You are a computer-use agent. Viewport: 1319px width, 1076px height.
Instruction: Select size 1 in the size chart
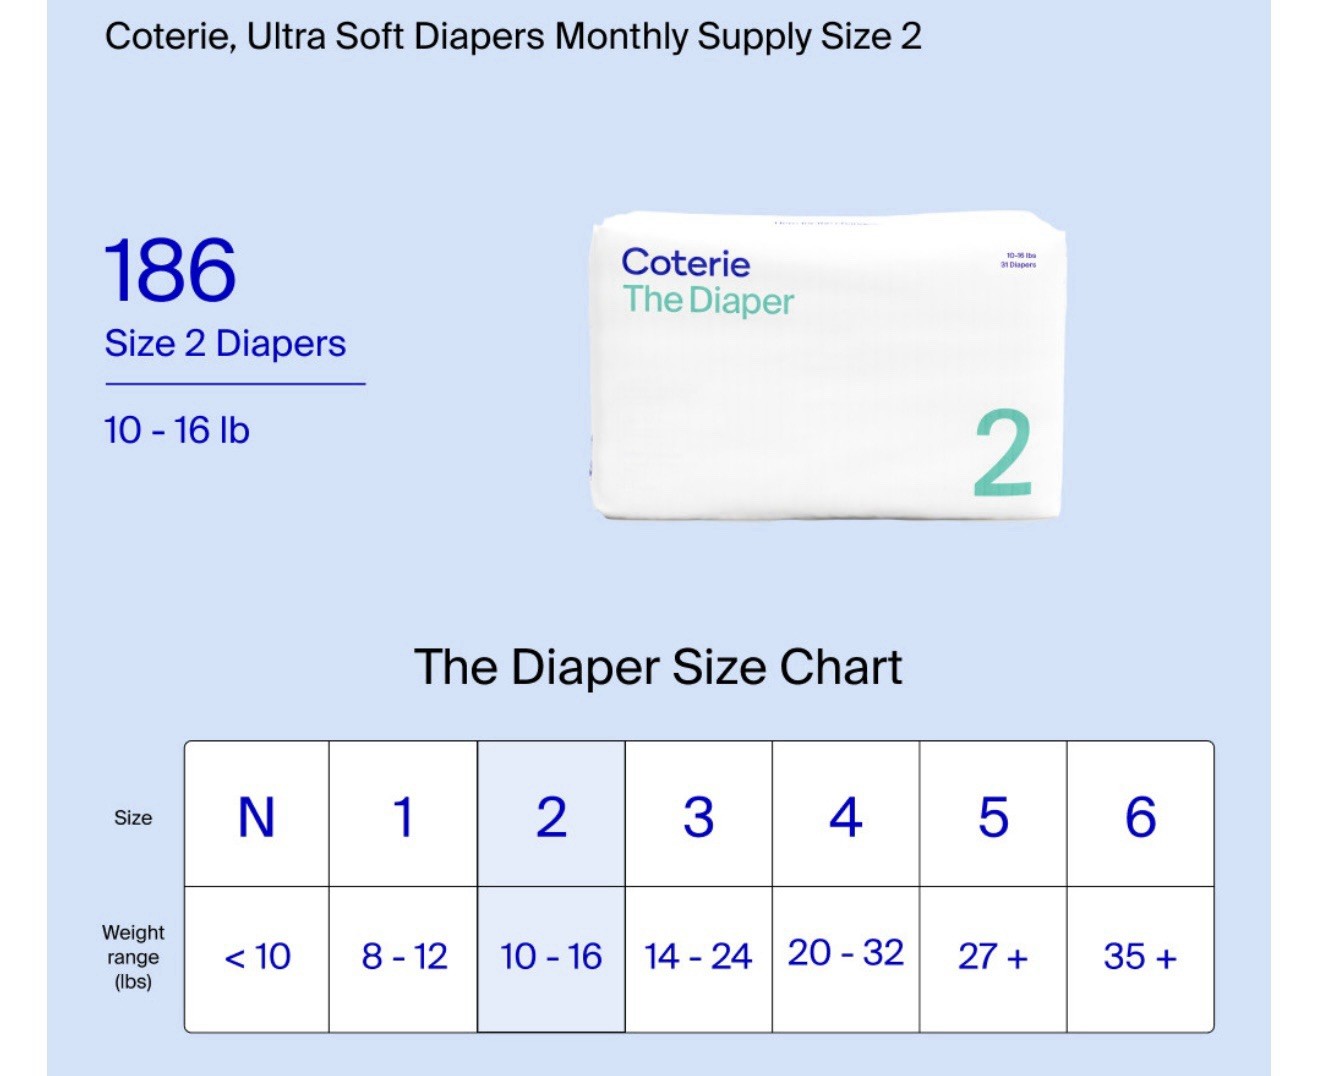coord(403,816)
